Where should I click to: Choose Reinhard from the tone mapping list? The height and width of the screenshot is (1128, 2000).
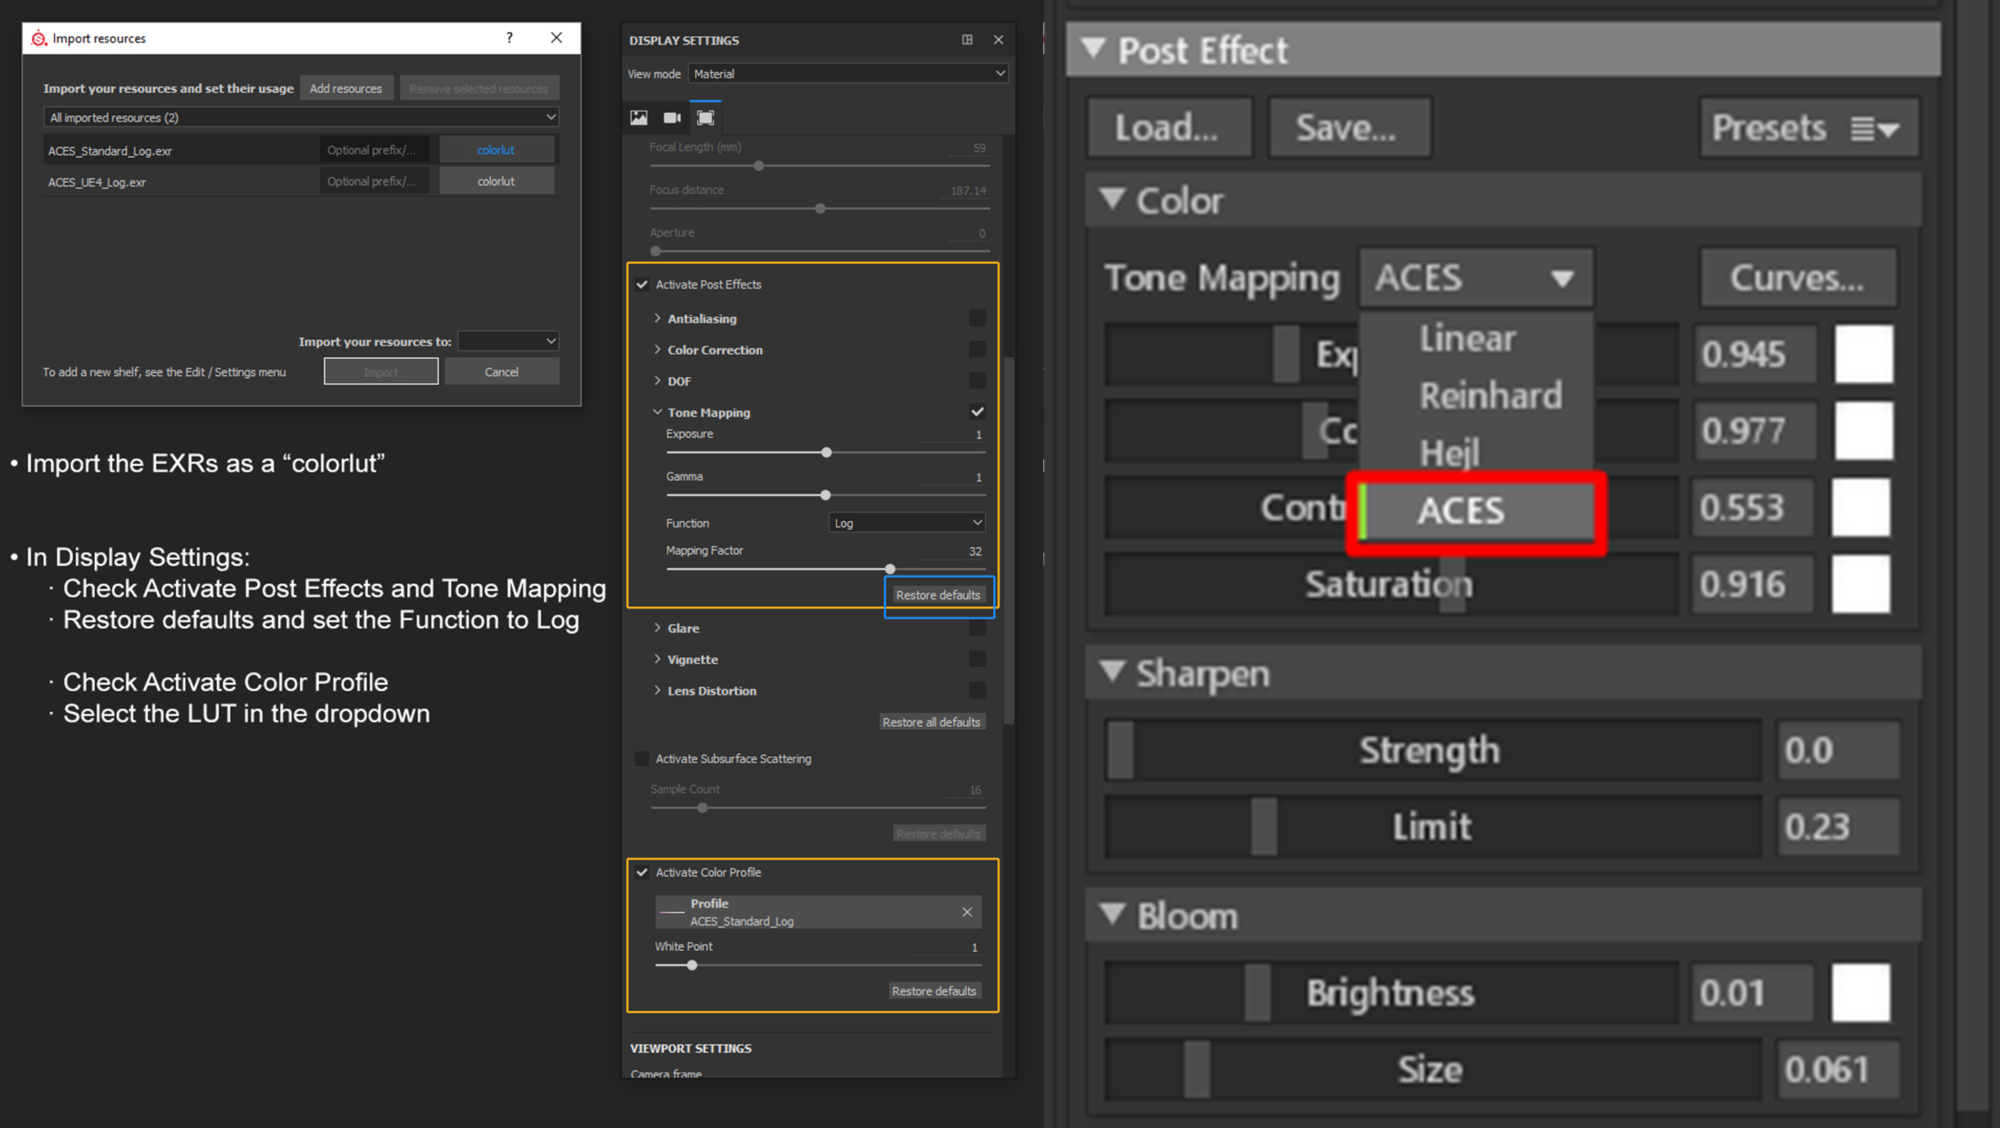coord(1490,396)
